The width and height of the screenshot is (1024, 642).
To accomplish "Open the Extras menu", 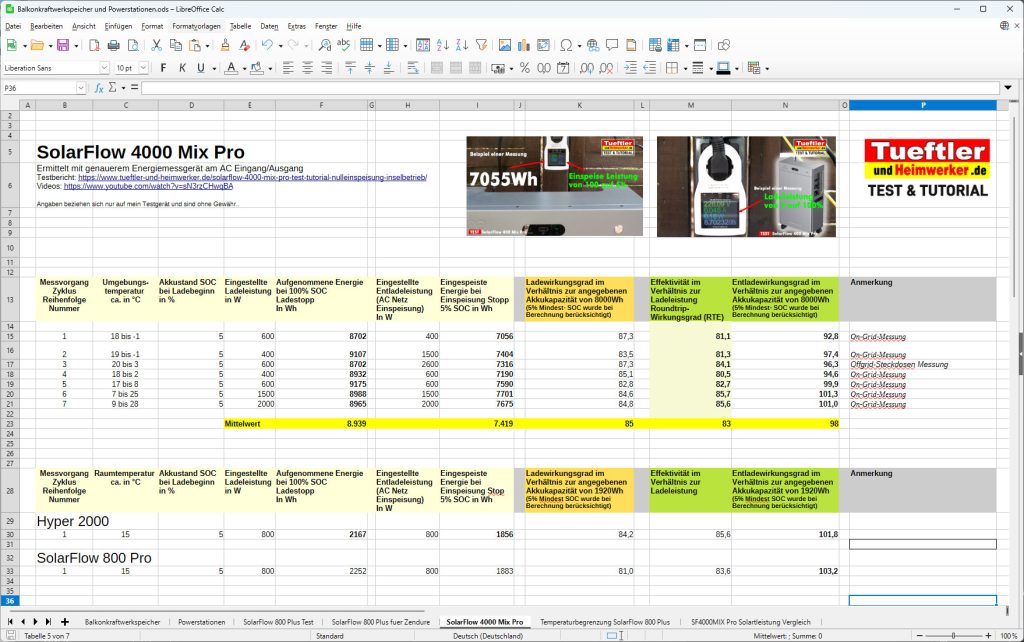I will (296, 26).
